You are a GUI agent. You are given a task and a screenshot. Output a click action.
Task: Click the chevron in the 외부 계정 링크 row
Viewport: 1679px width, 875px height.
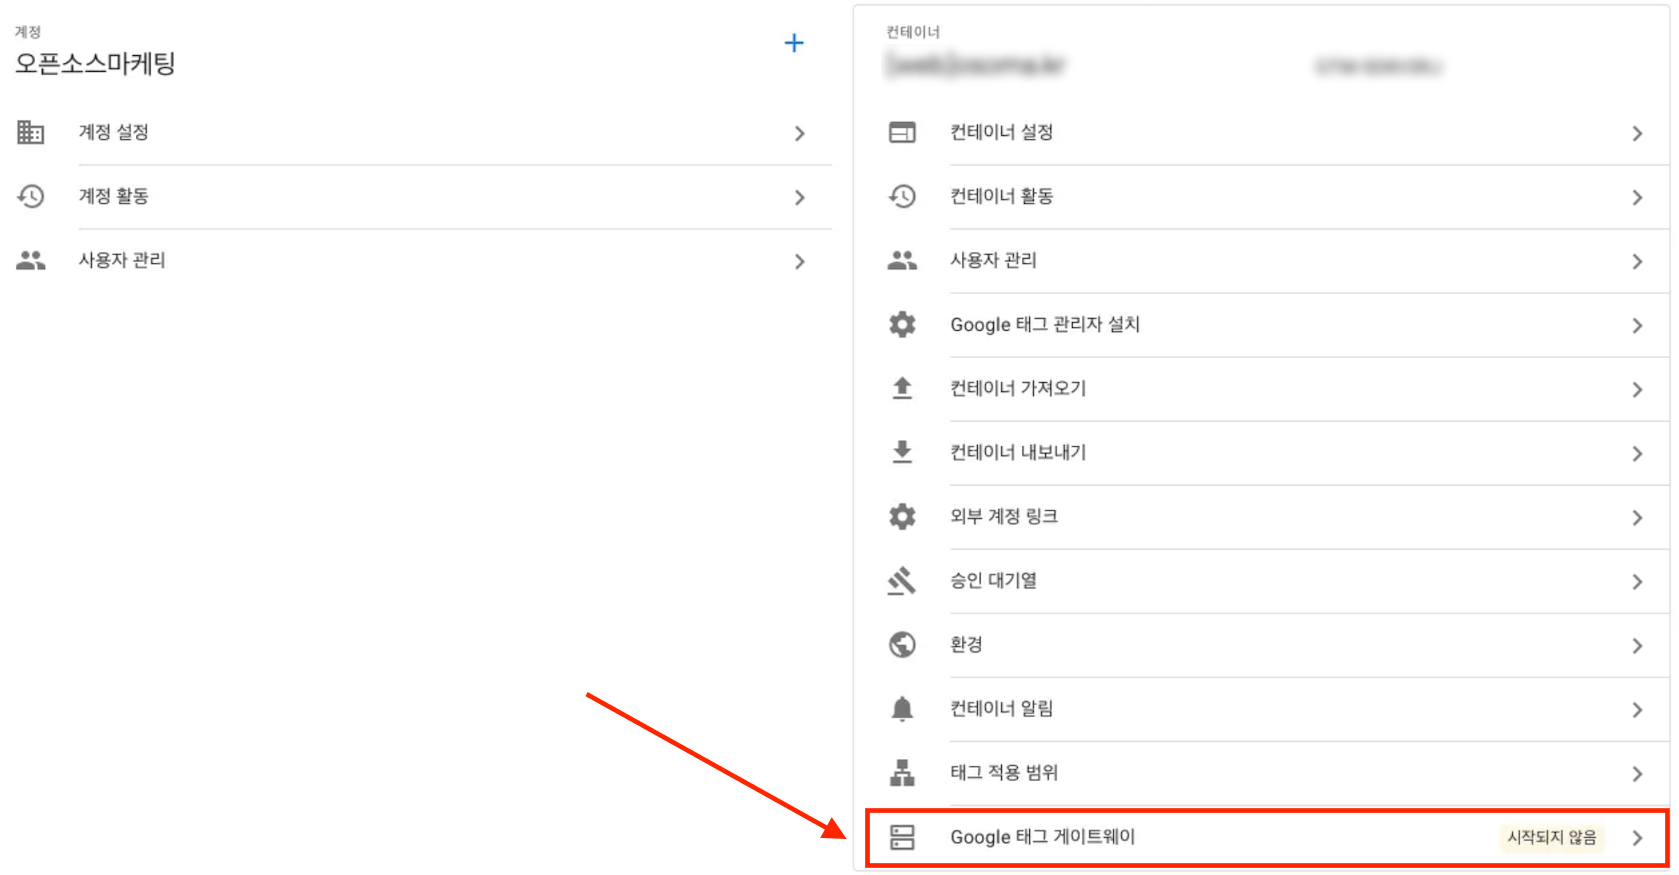(x=1637, y=517)
